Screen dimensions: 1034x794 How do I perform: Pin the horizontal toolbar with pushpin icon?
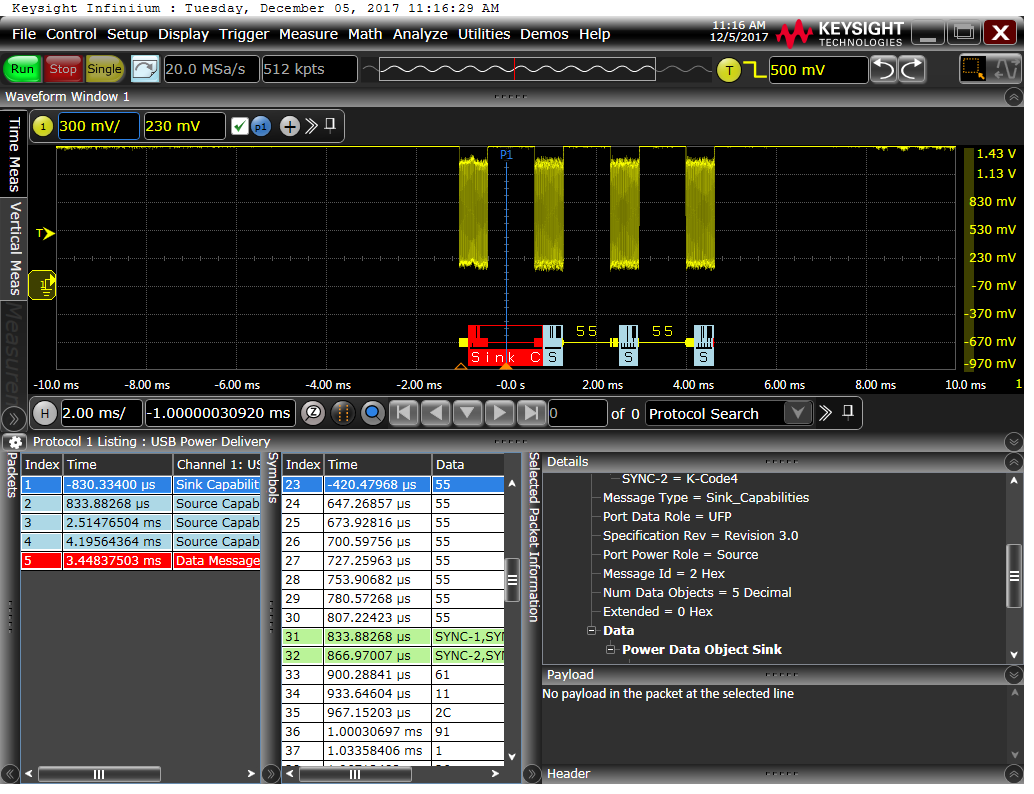pyautogui.click(x=848, y=413)
